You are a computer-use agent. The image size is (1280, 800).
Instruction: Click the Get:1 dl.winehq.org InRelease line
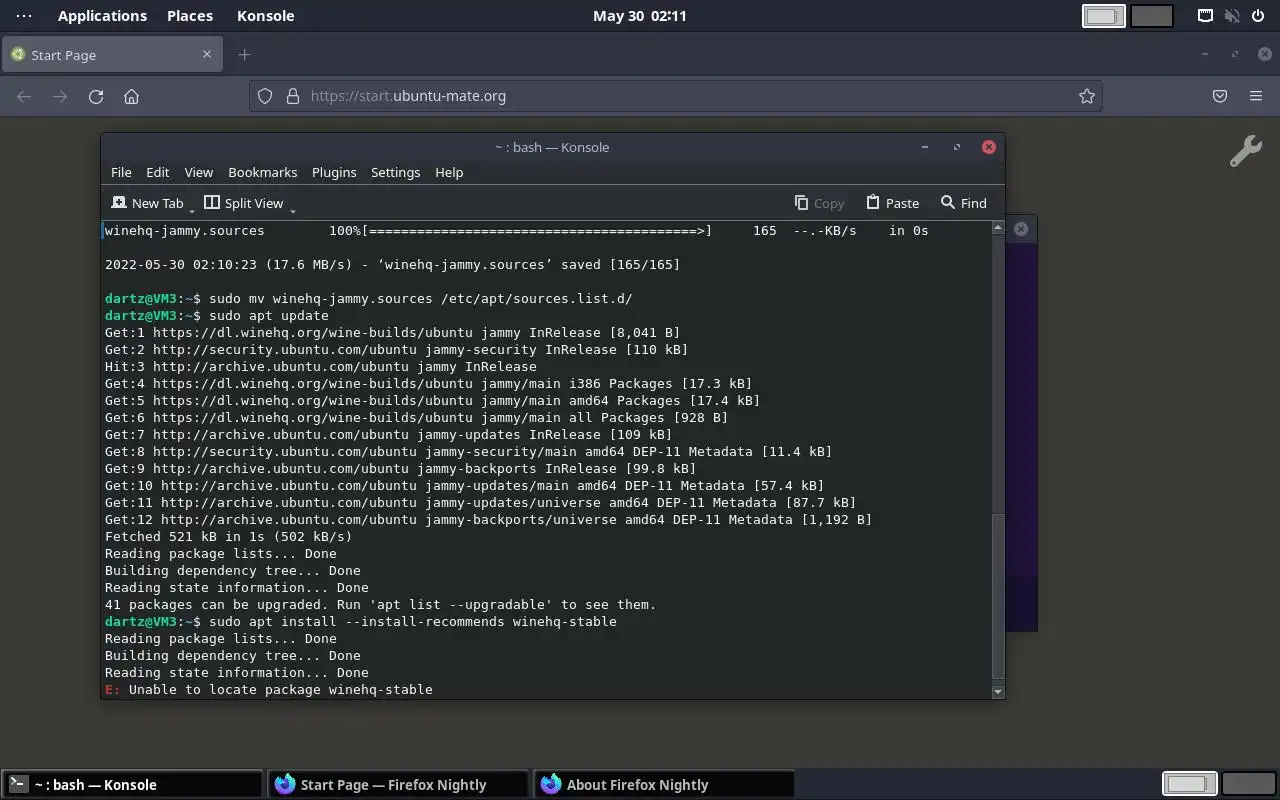(x=393, y=333)
